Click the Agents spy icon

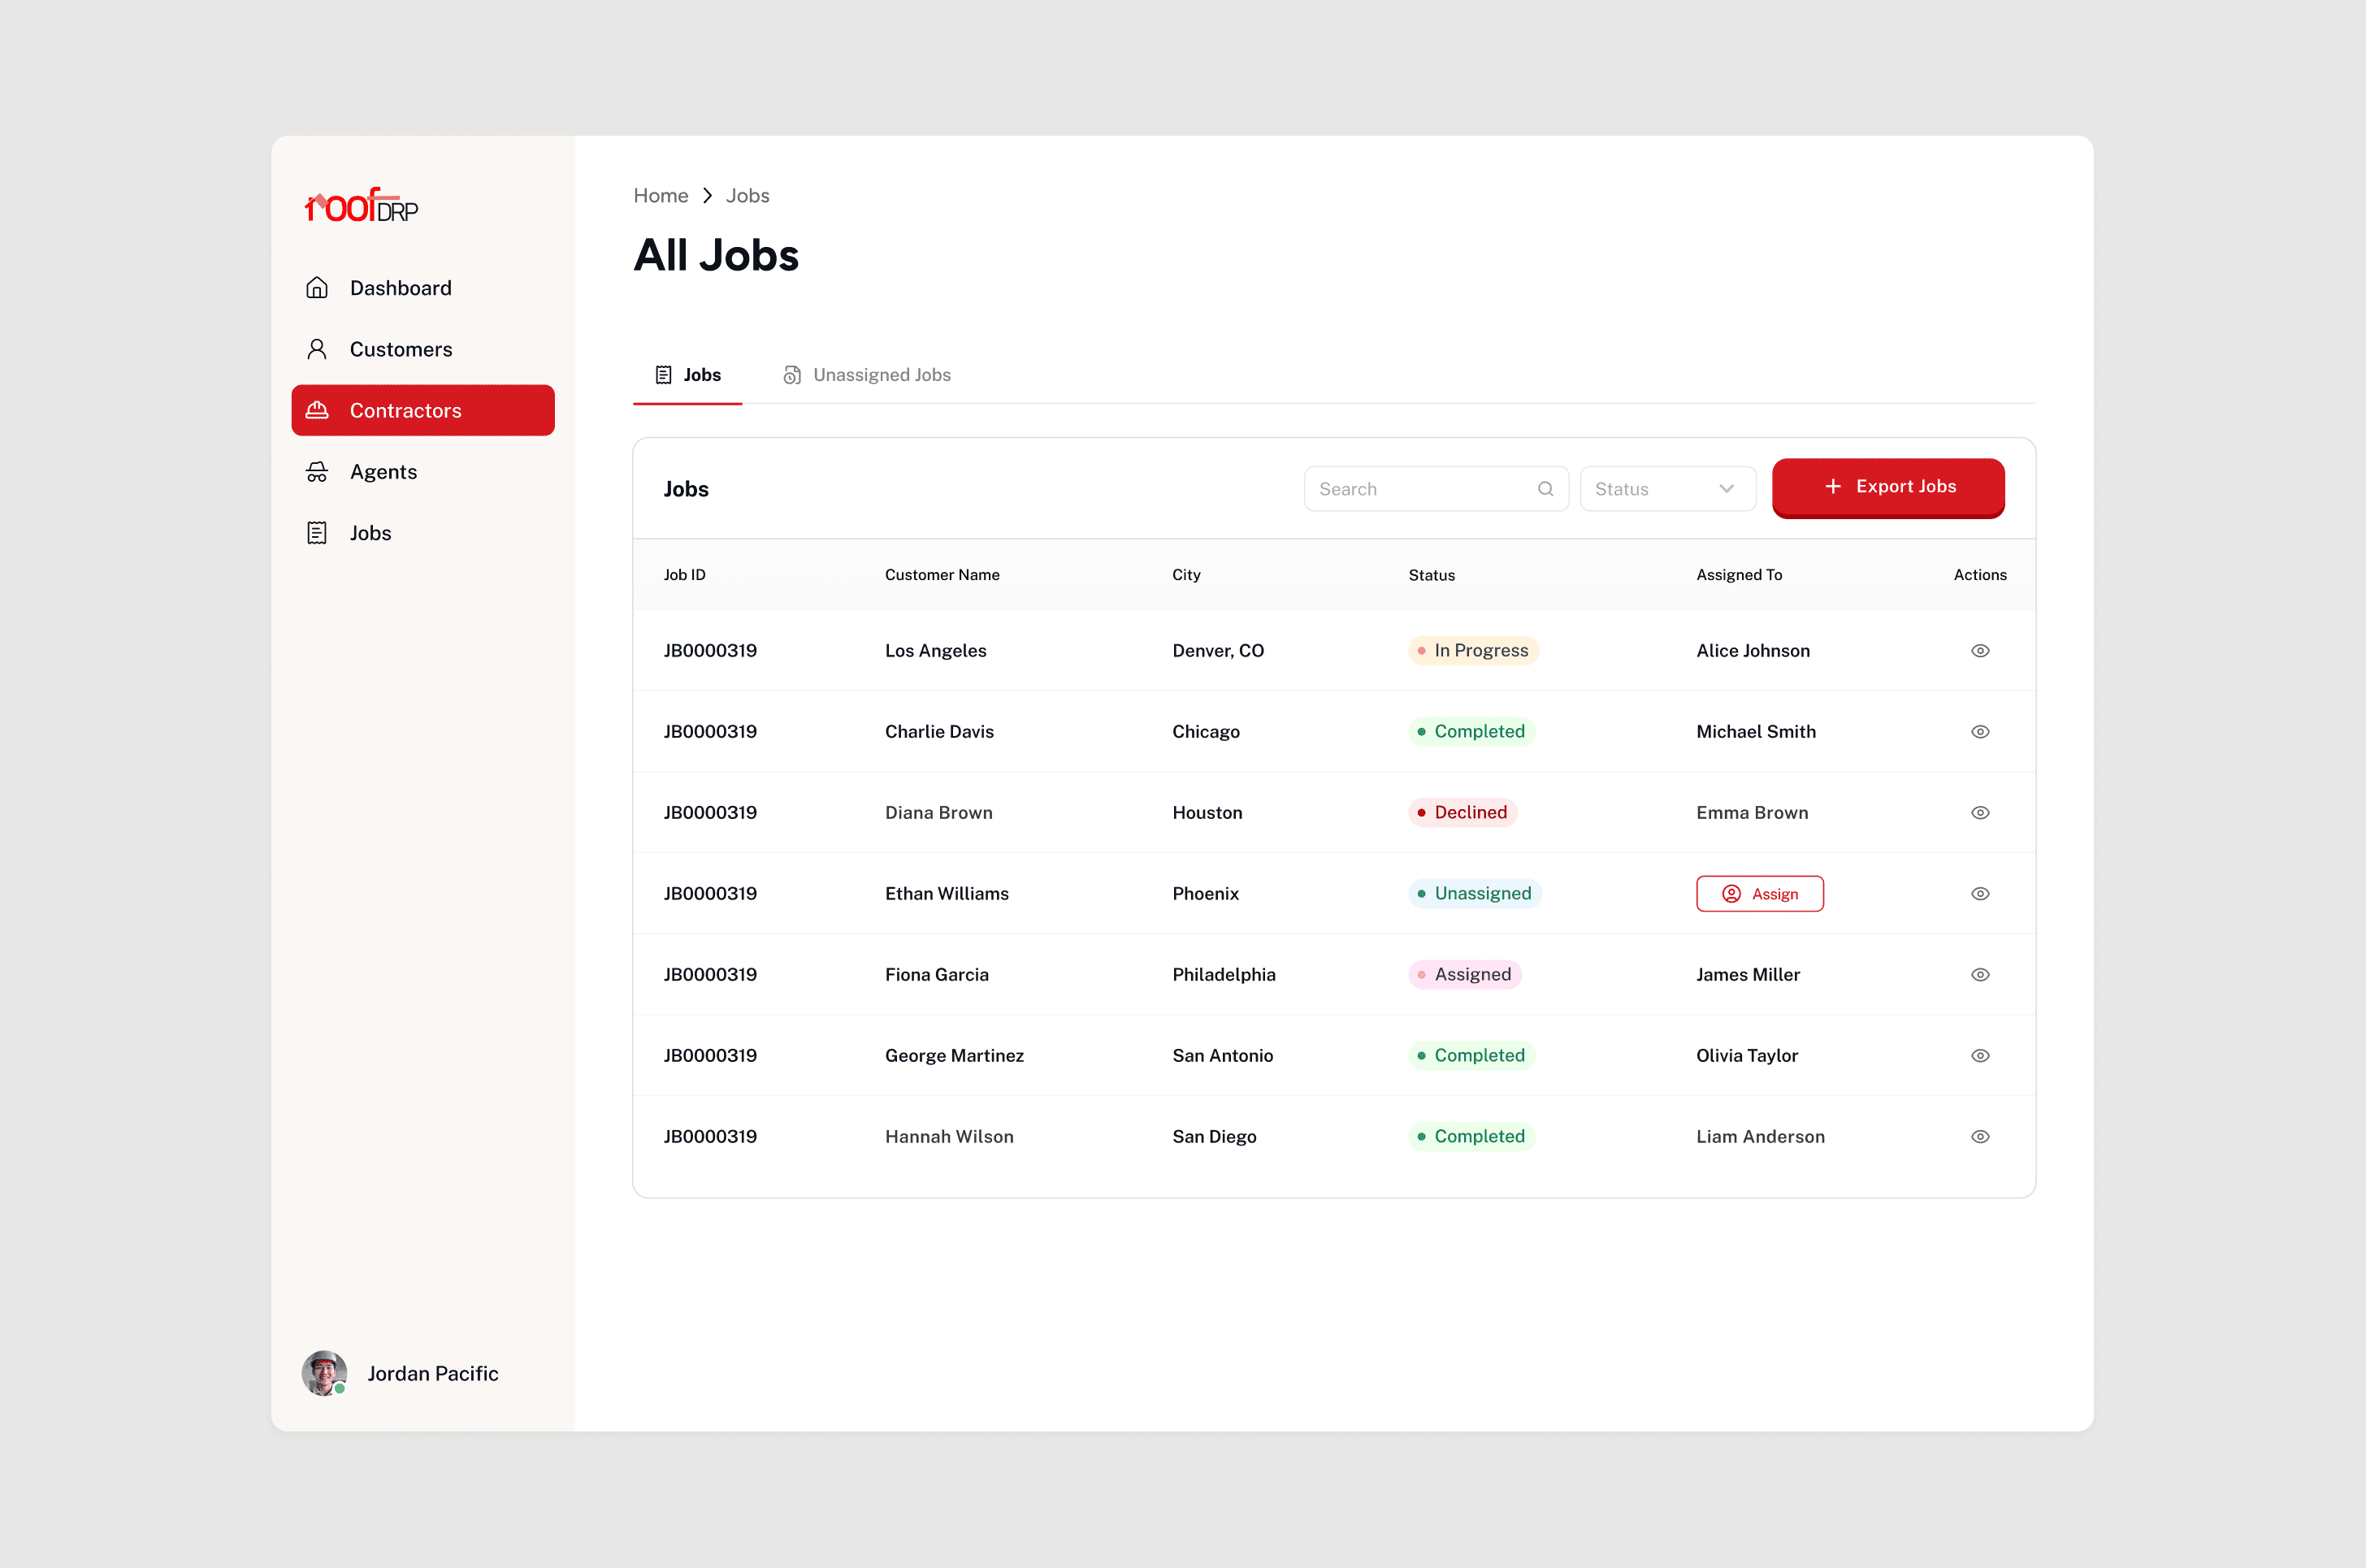coord(317,472)
